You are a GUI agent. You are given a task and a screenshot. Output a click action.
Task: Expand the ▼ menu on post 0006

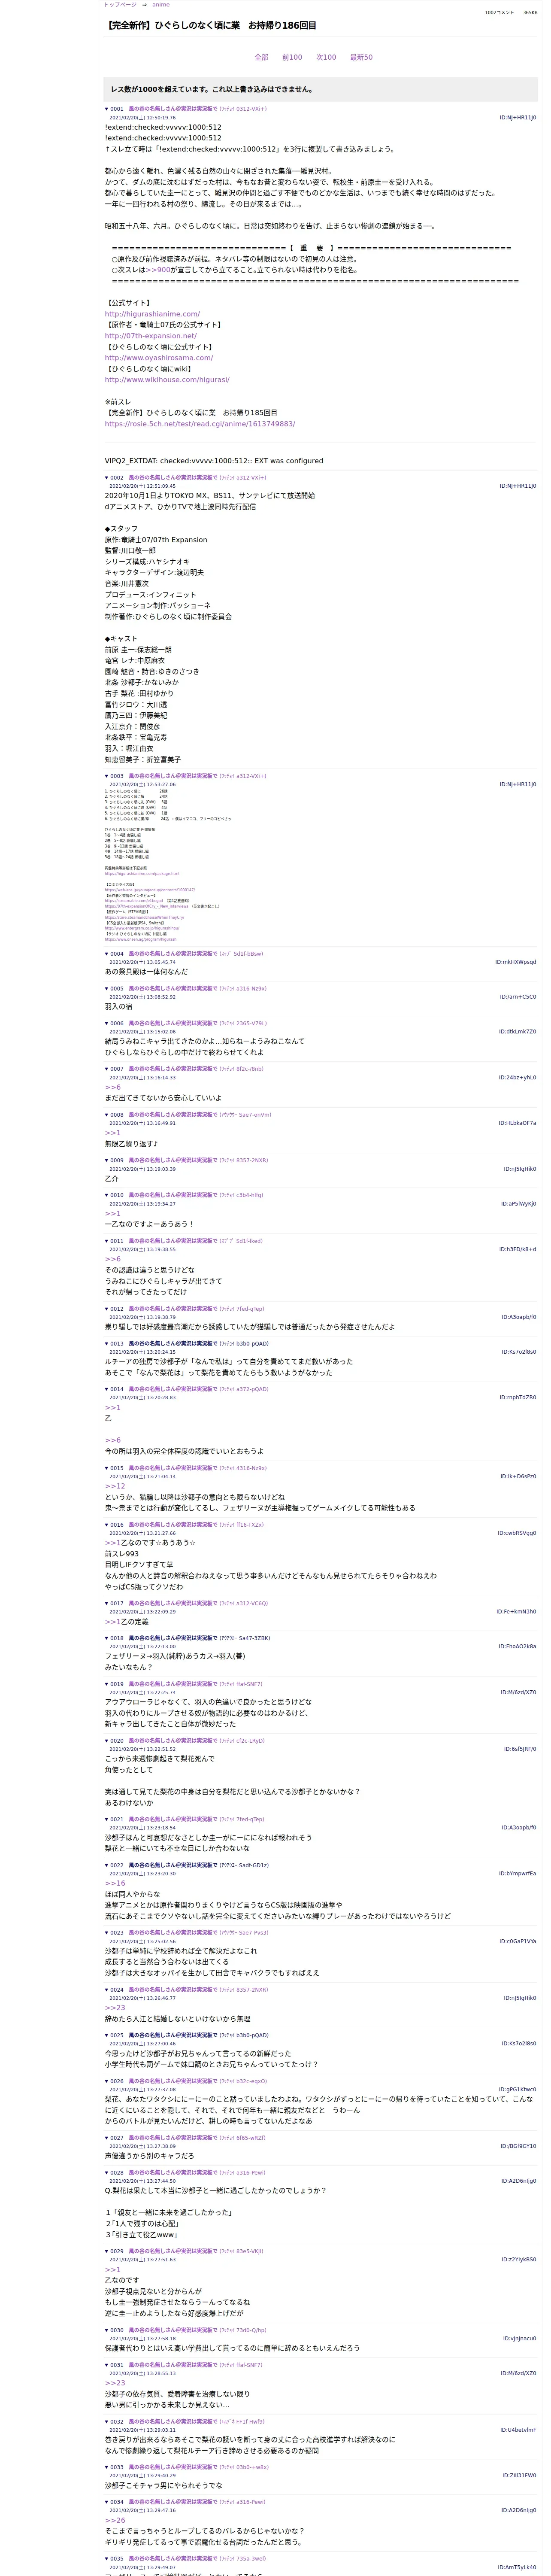pyautogui.click(x=107, y=1024)
